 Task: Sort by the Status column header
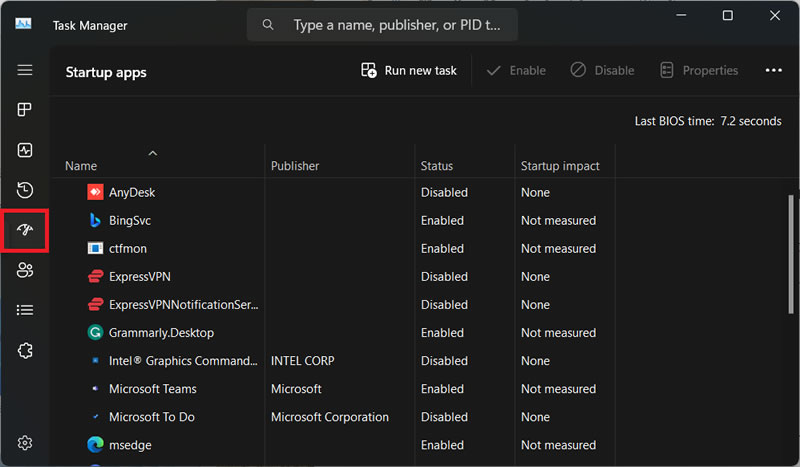point(437,166)
